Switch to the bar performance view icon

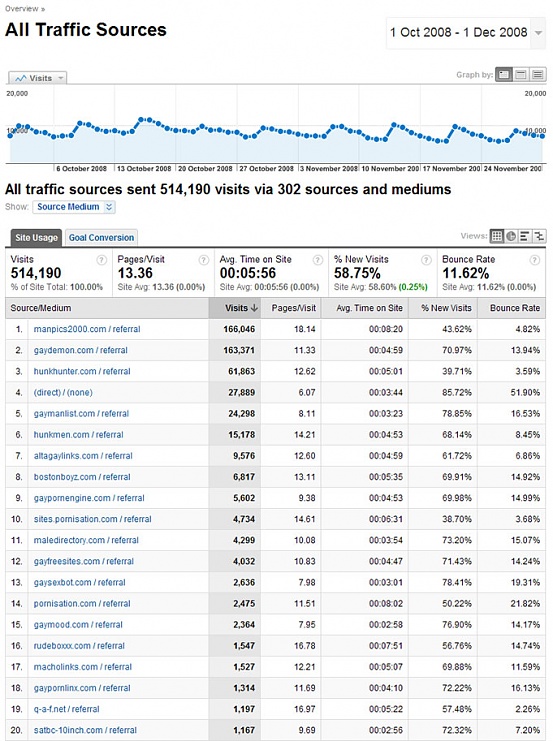point(524,236)
